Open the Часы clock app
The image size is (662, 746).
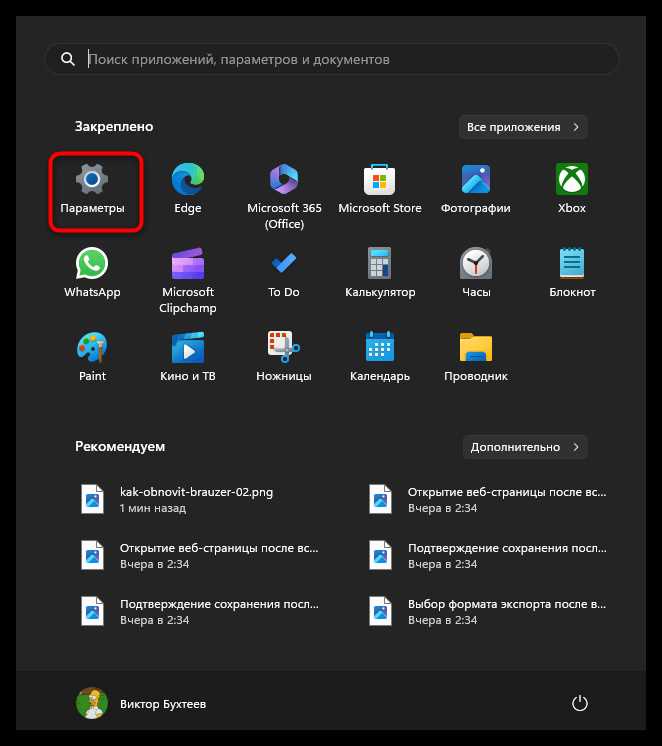tap(475, 273)
